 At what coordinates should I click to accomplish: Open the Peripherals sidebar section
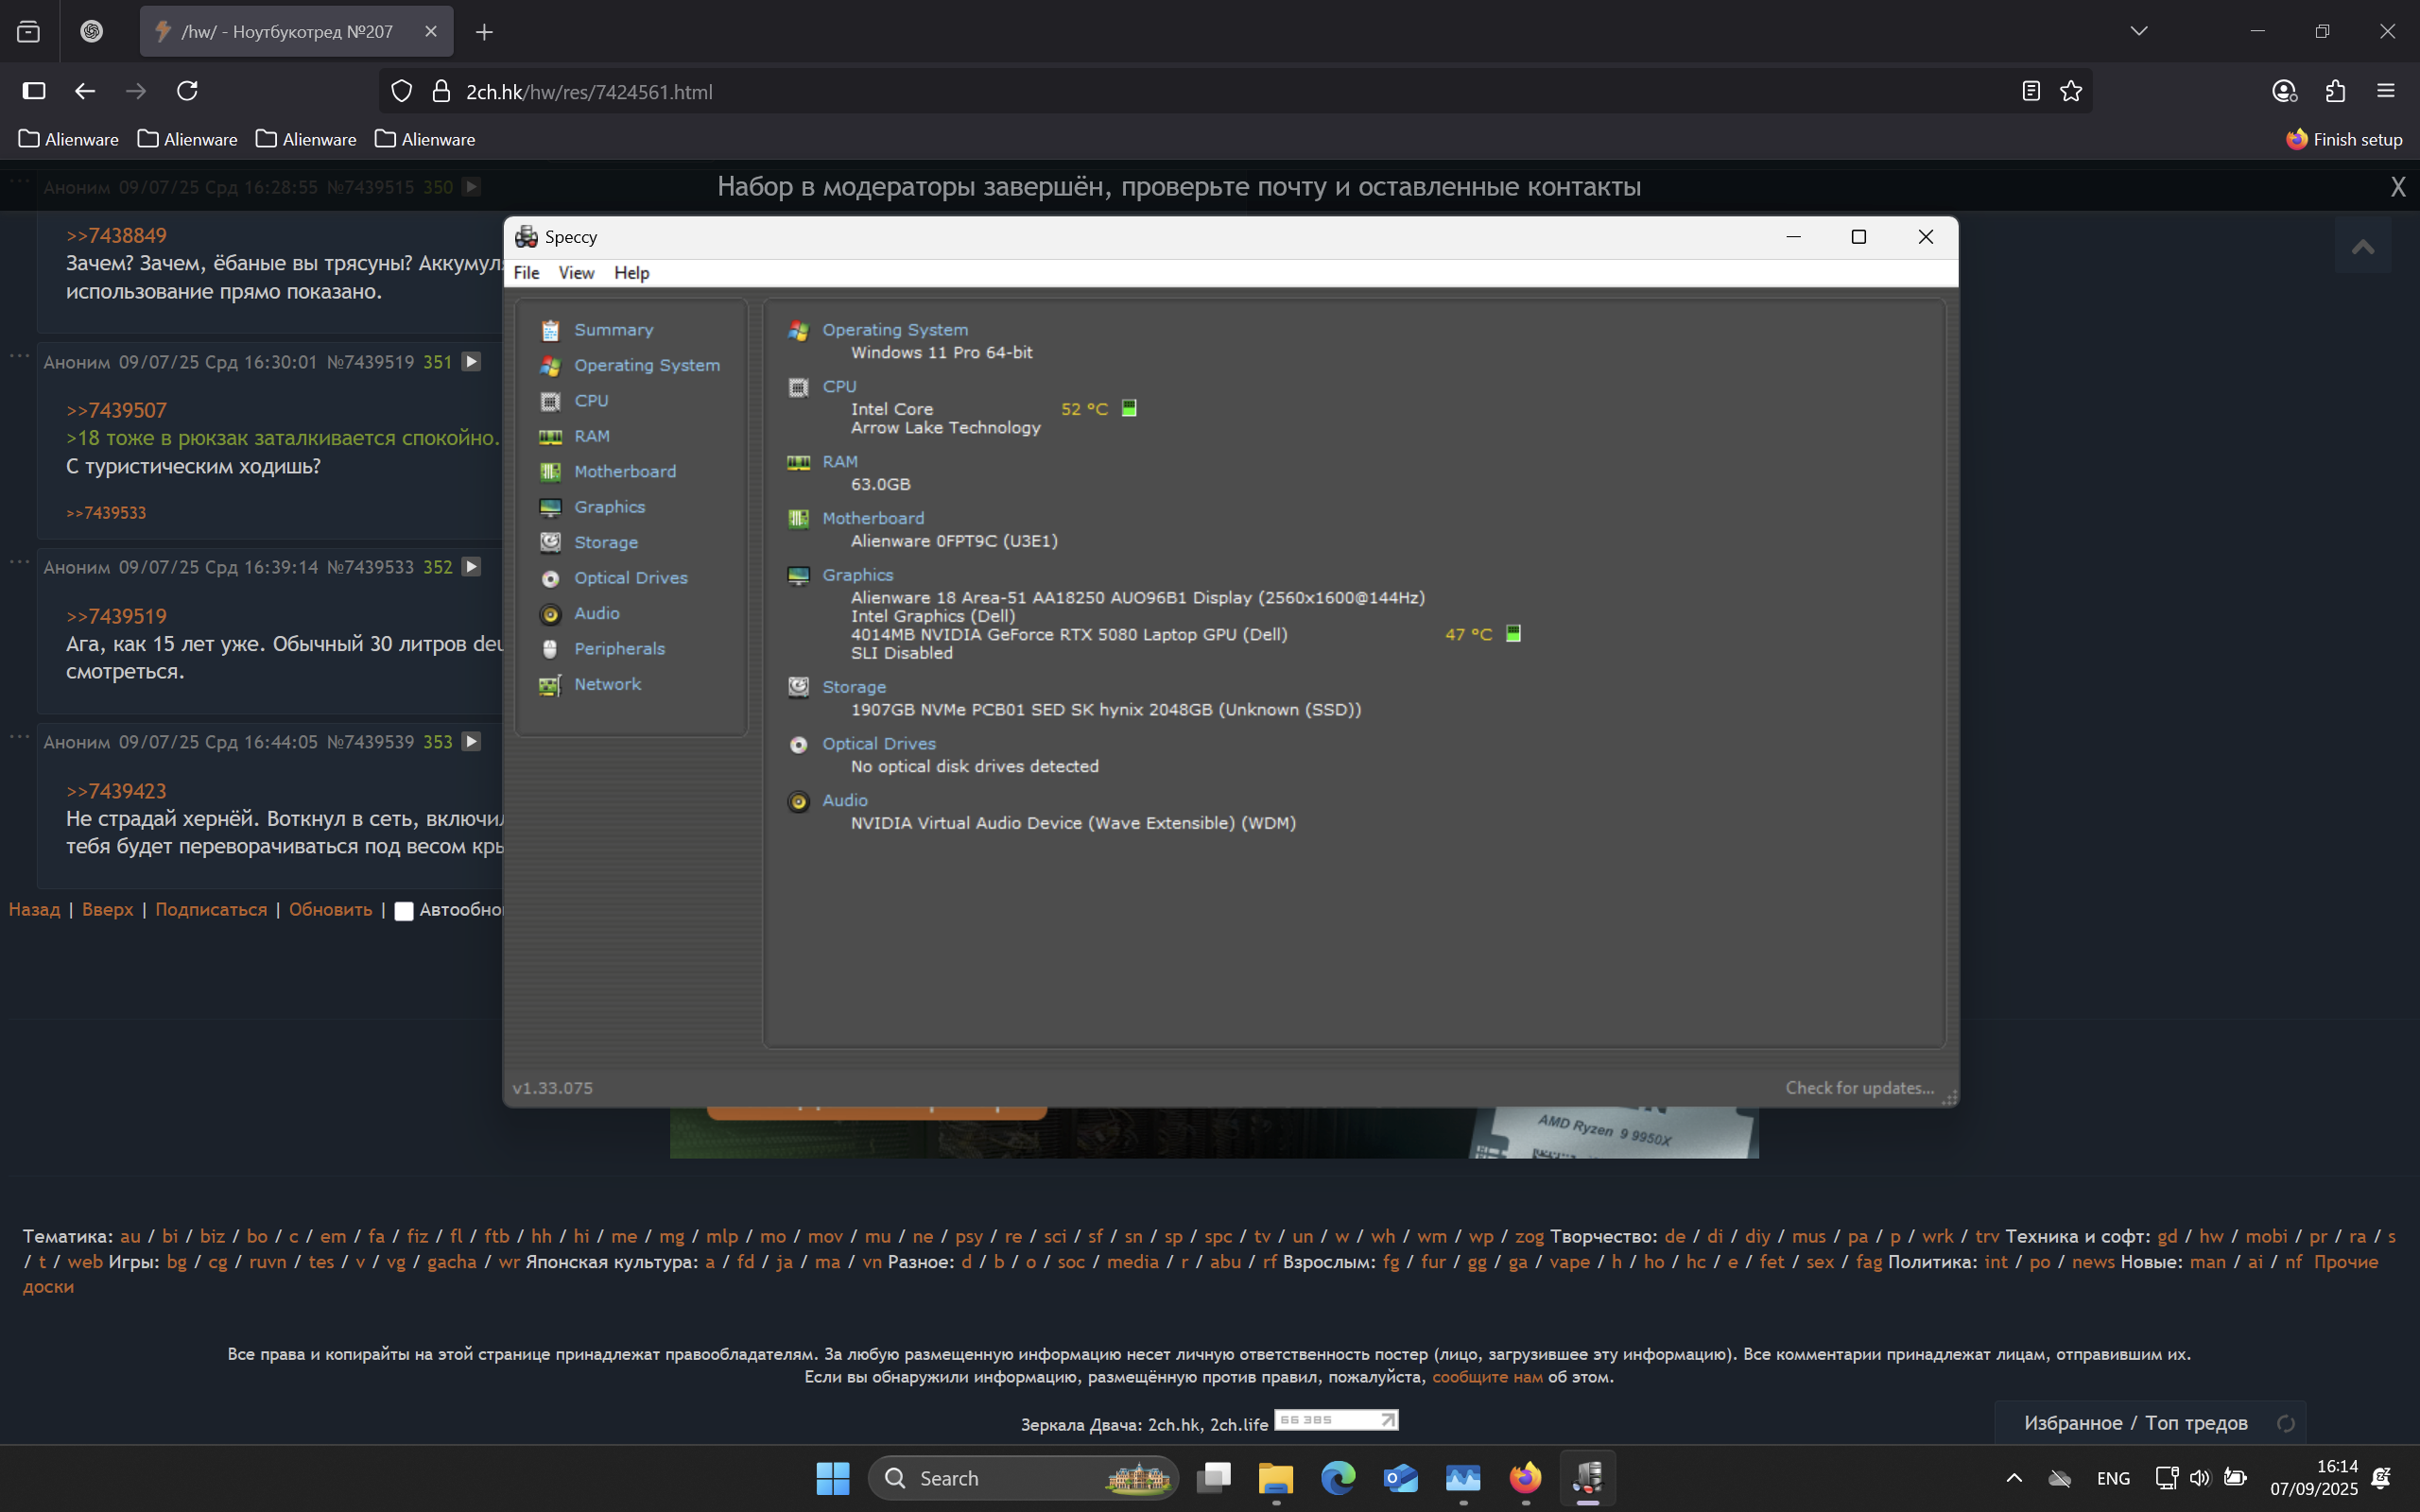[x=619, y=649]
